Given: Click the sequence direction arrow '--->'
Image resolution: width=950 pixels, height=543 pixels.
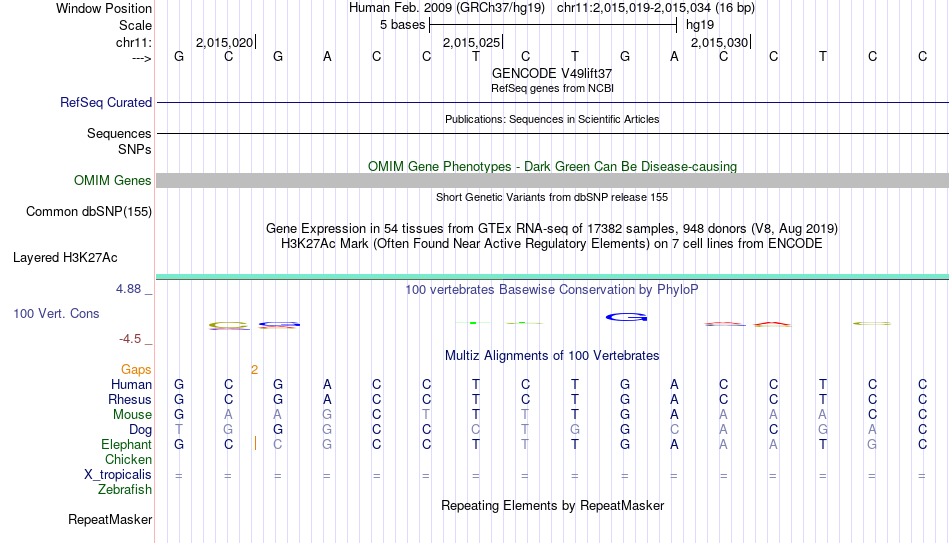Looking at the screenshot, I should pos(141,59).
